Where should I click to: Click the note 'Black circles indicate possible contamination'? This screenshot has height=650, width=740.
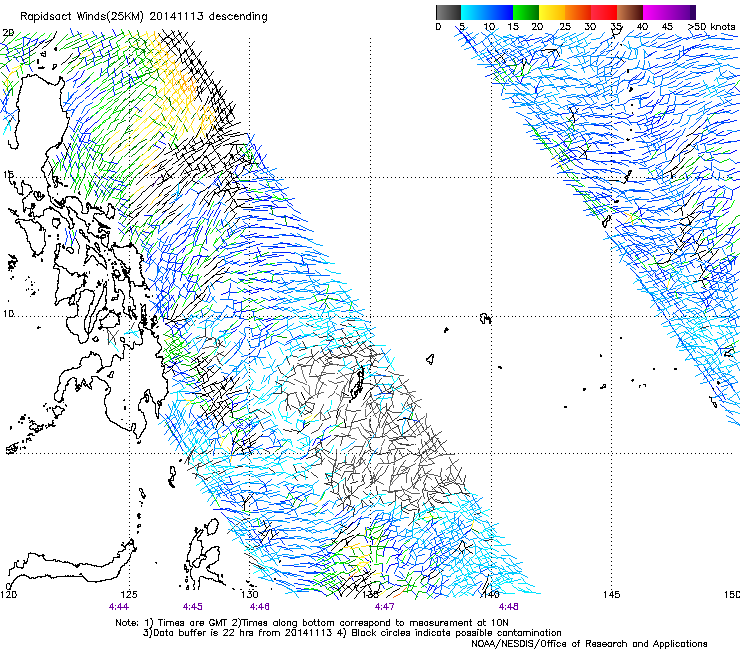[456, 633]
